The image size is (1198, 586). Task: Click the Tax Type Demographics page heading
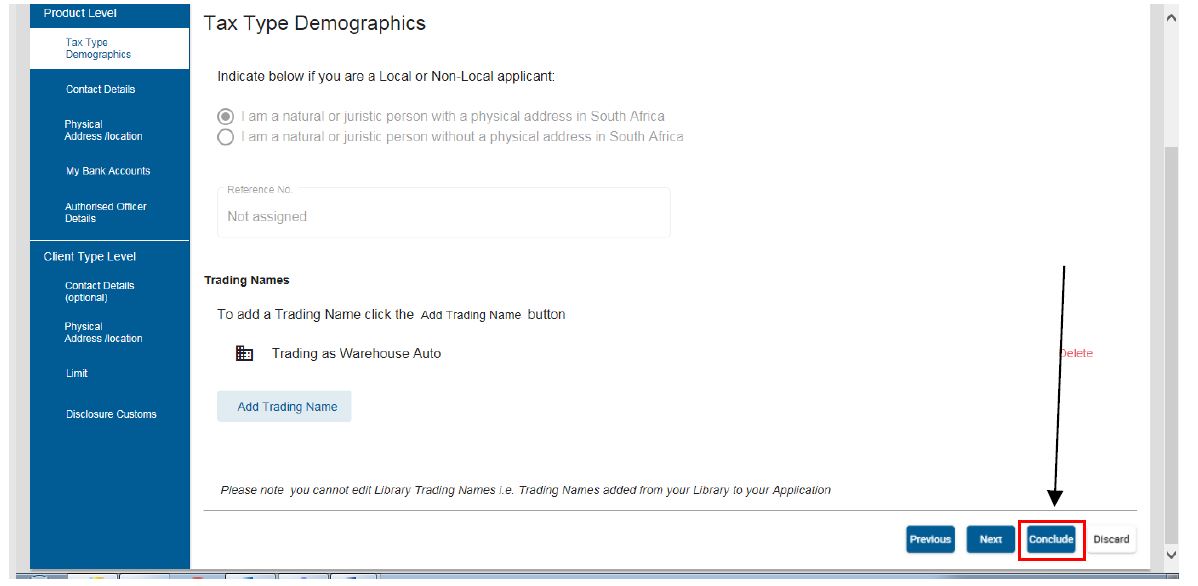pos(315,24)
